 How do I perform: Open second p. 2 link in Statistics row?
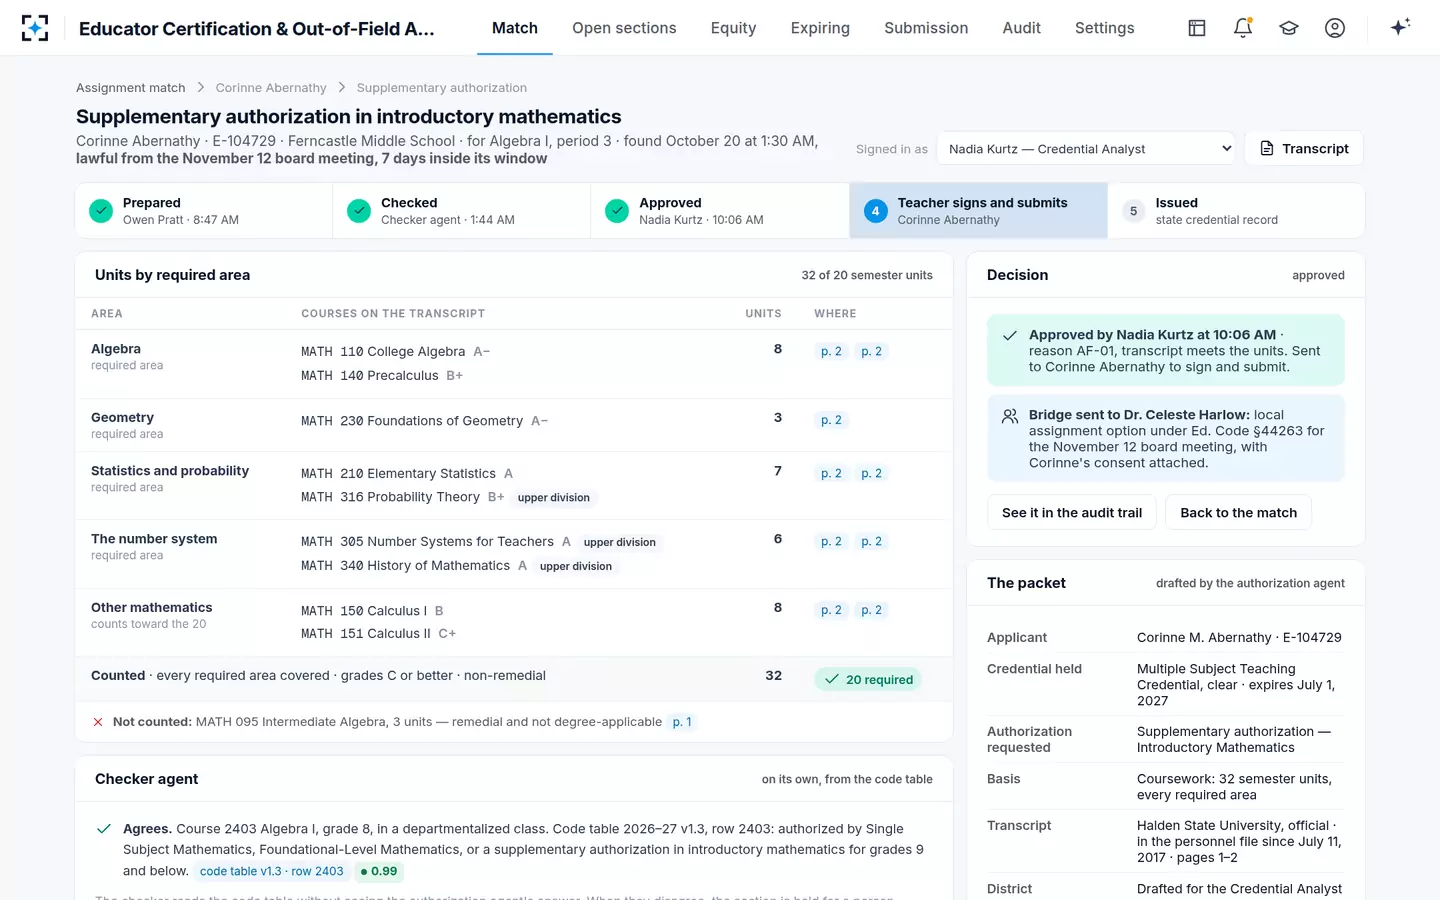871,474
